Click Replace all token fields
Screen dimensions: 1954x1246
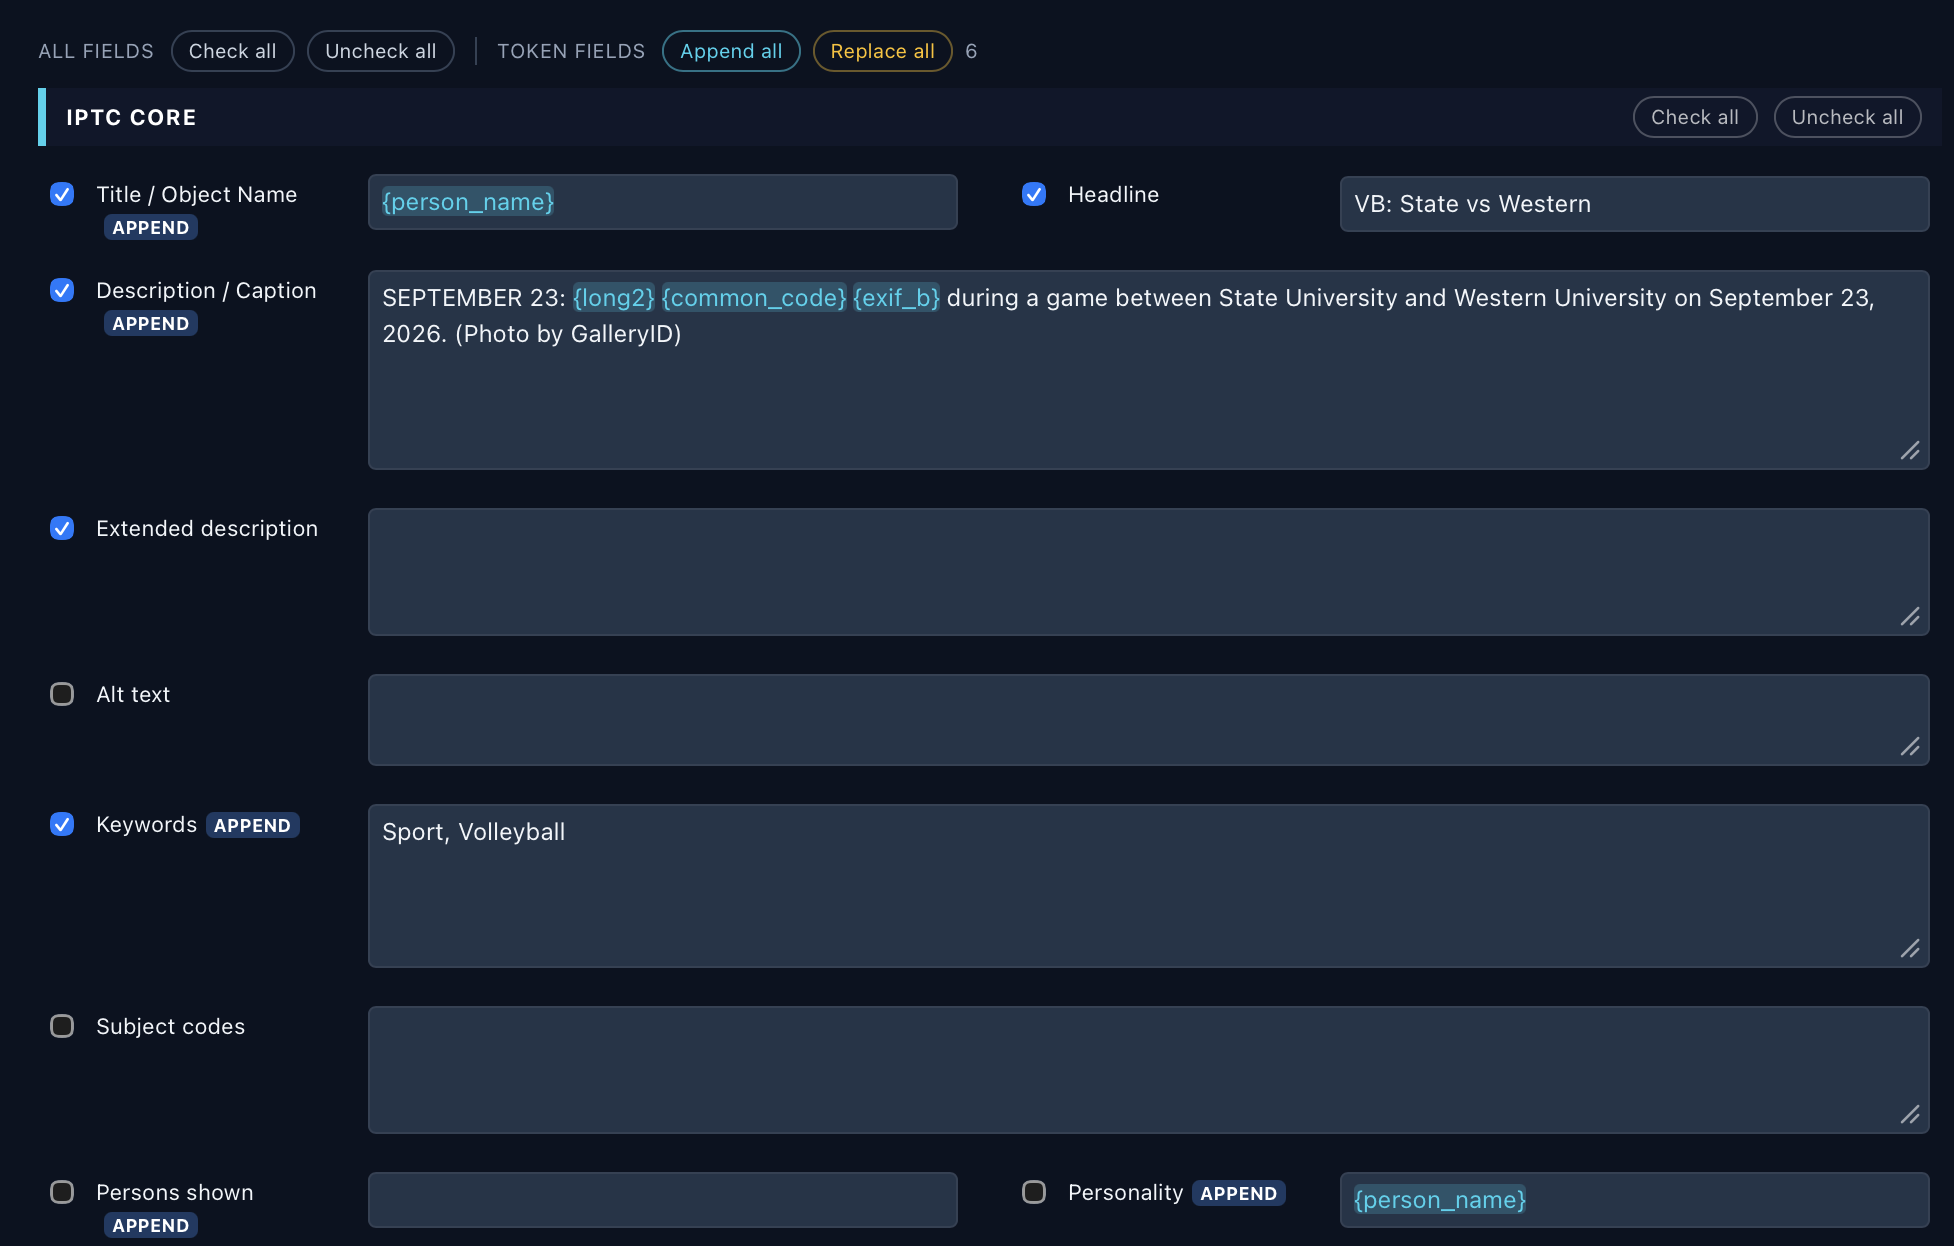click(x=882, y=51)
